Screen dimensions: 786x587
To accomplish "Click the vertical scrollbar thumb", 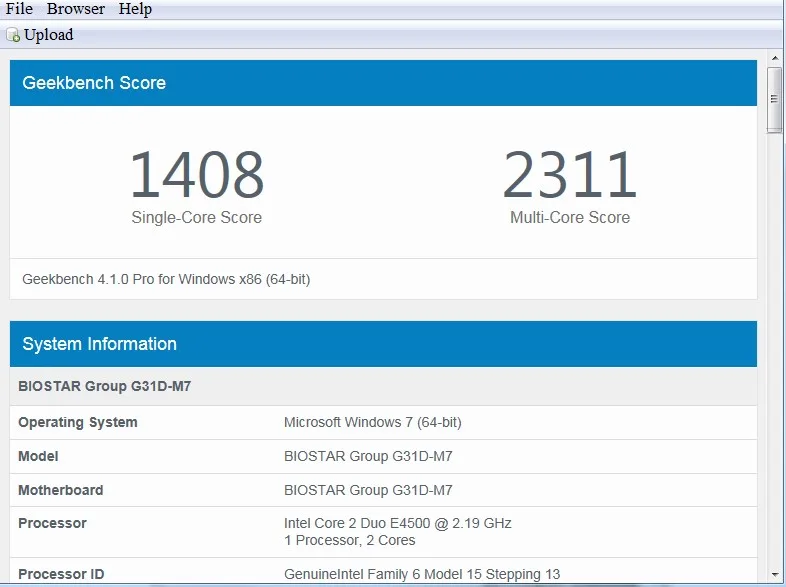I will tap(774, 99).
